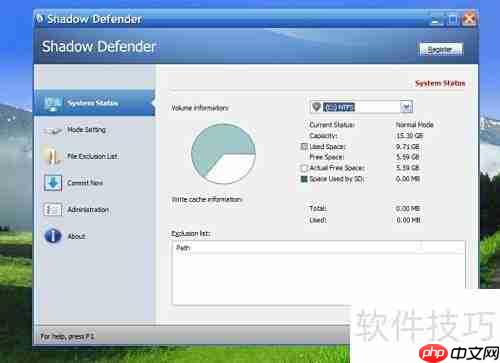
Task: Open the System Status page
Action: click(94, 103)
